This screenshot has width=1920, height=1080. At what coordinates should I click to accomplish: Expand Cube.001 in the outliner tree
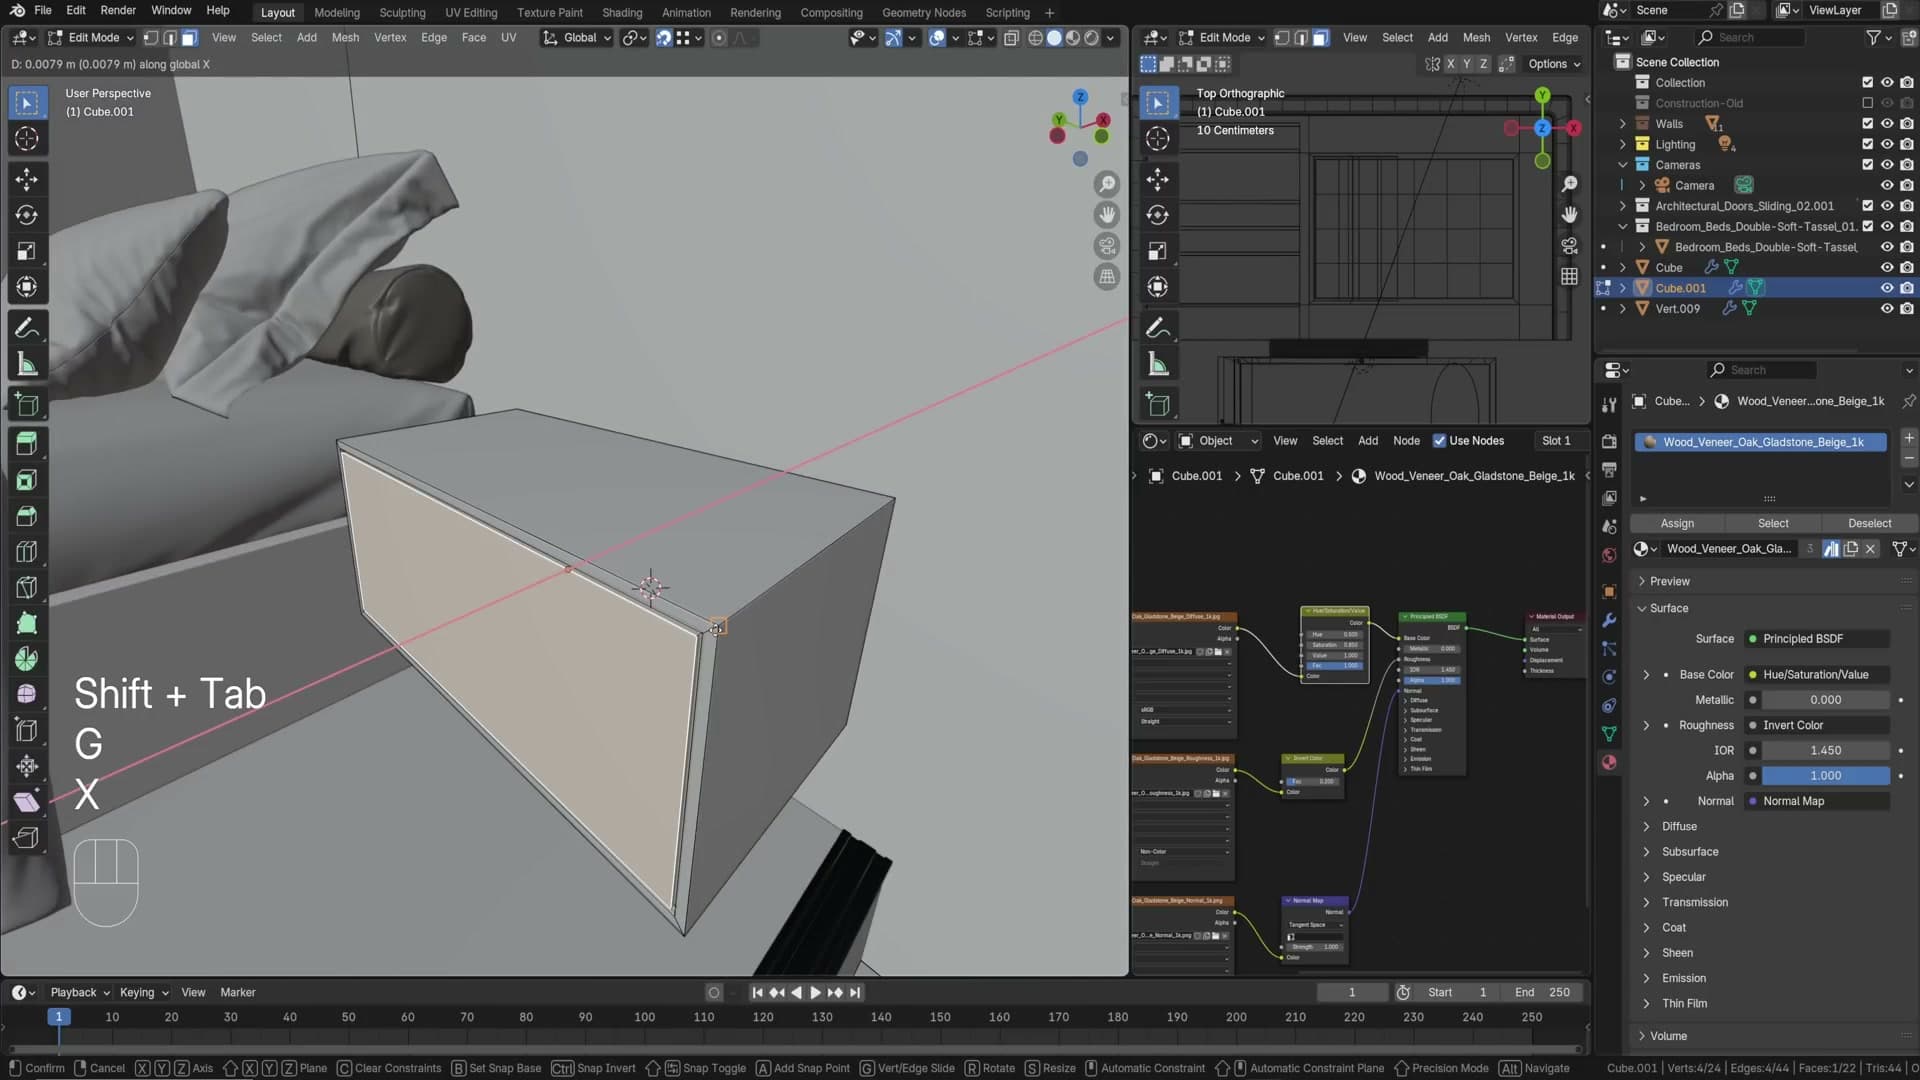[x=1622, y=288]
